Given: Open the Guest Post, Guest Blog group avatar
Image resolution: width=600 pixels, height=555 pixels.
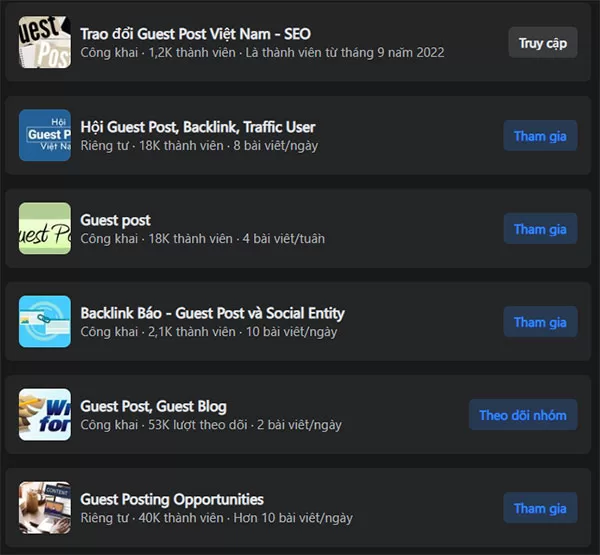Looking at the screenshot, I should point(45,415).
